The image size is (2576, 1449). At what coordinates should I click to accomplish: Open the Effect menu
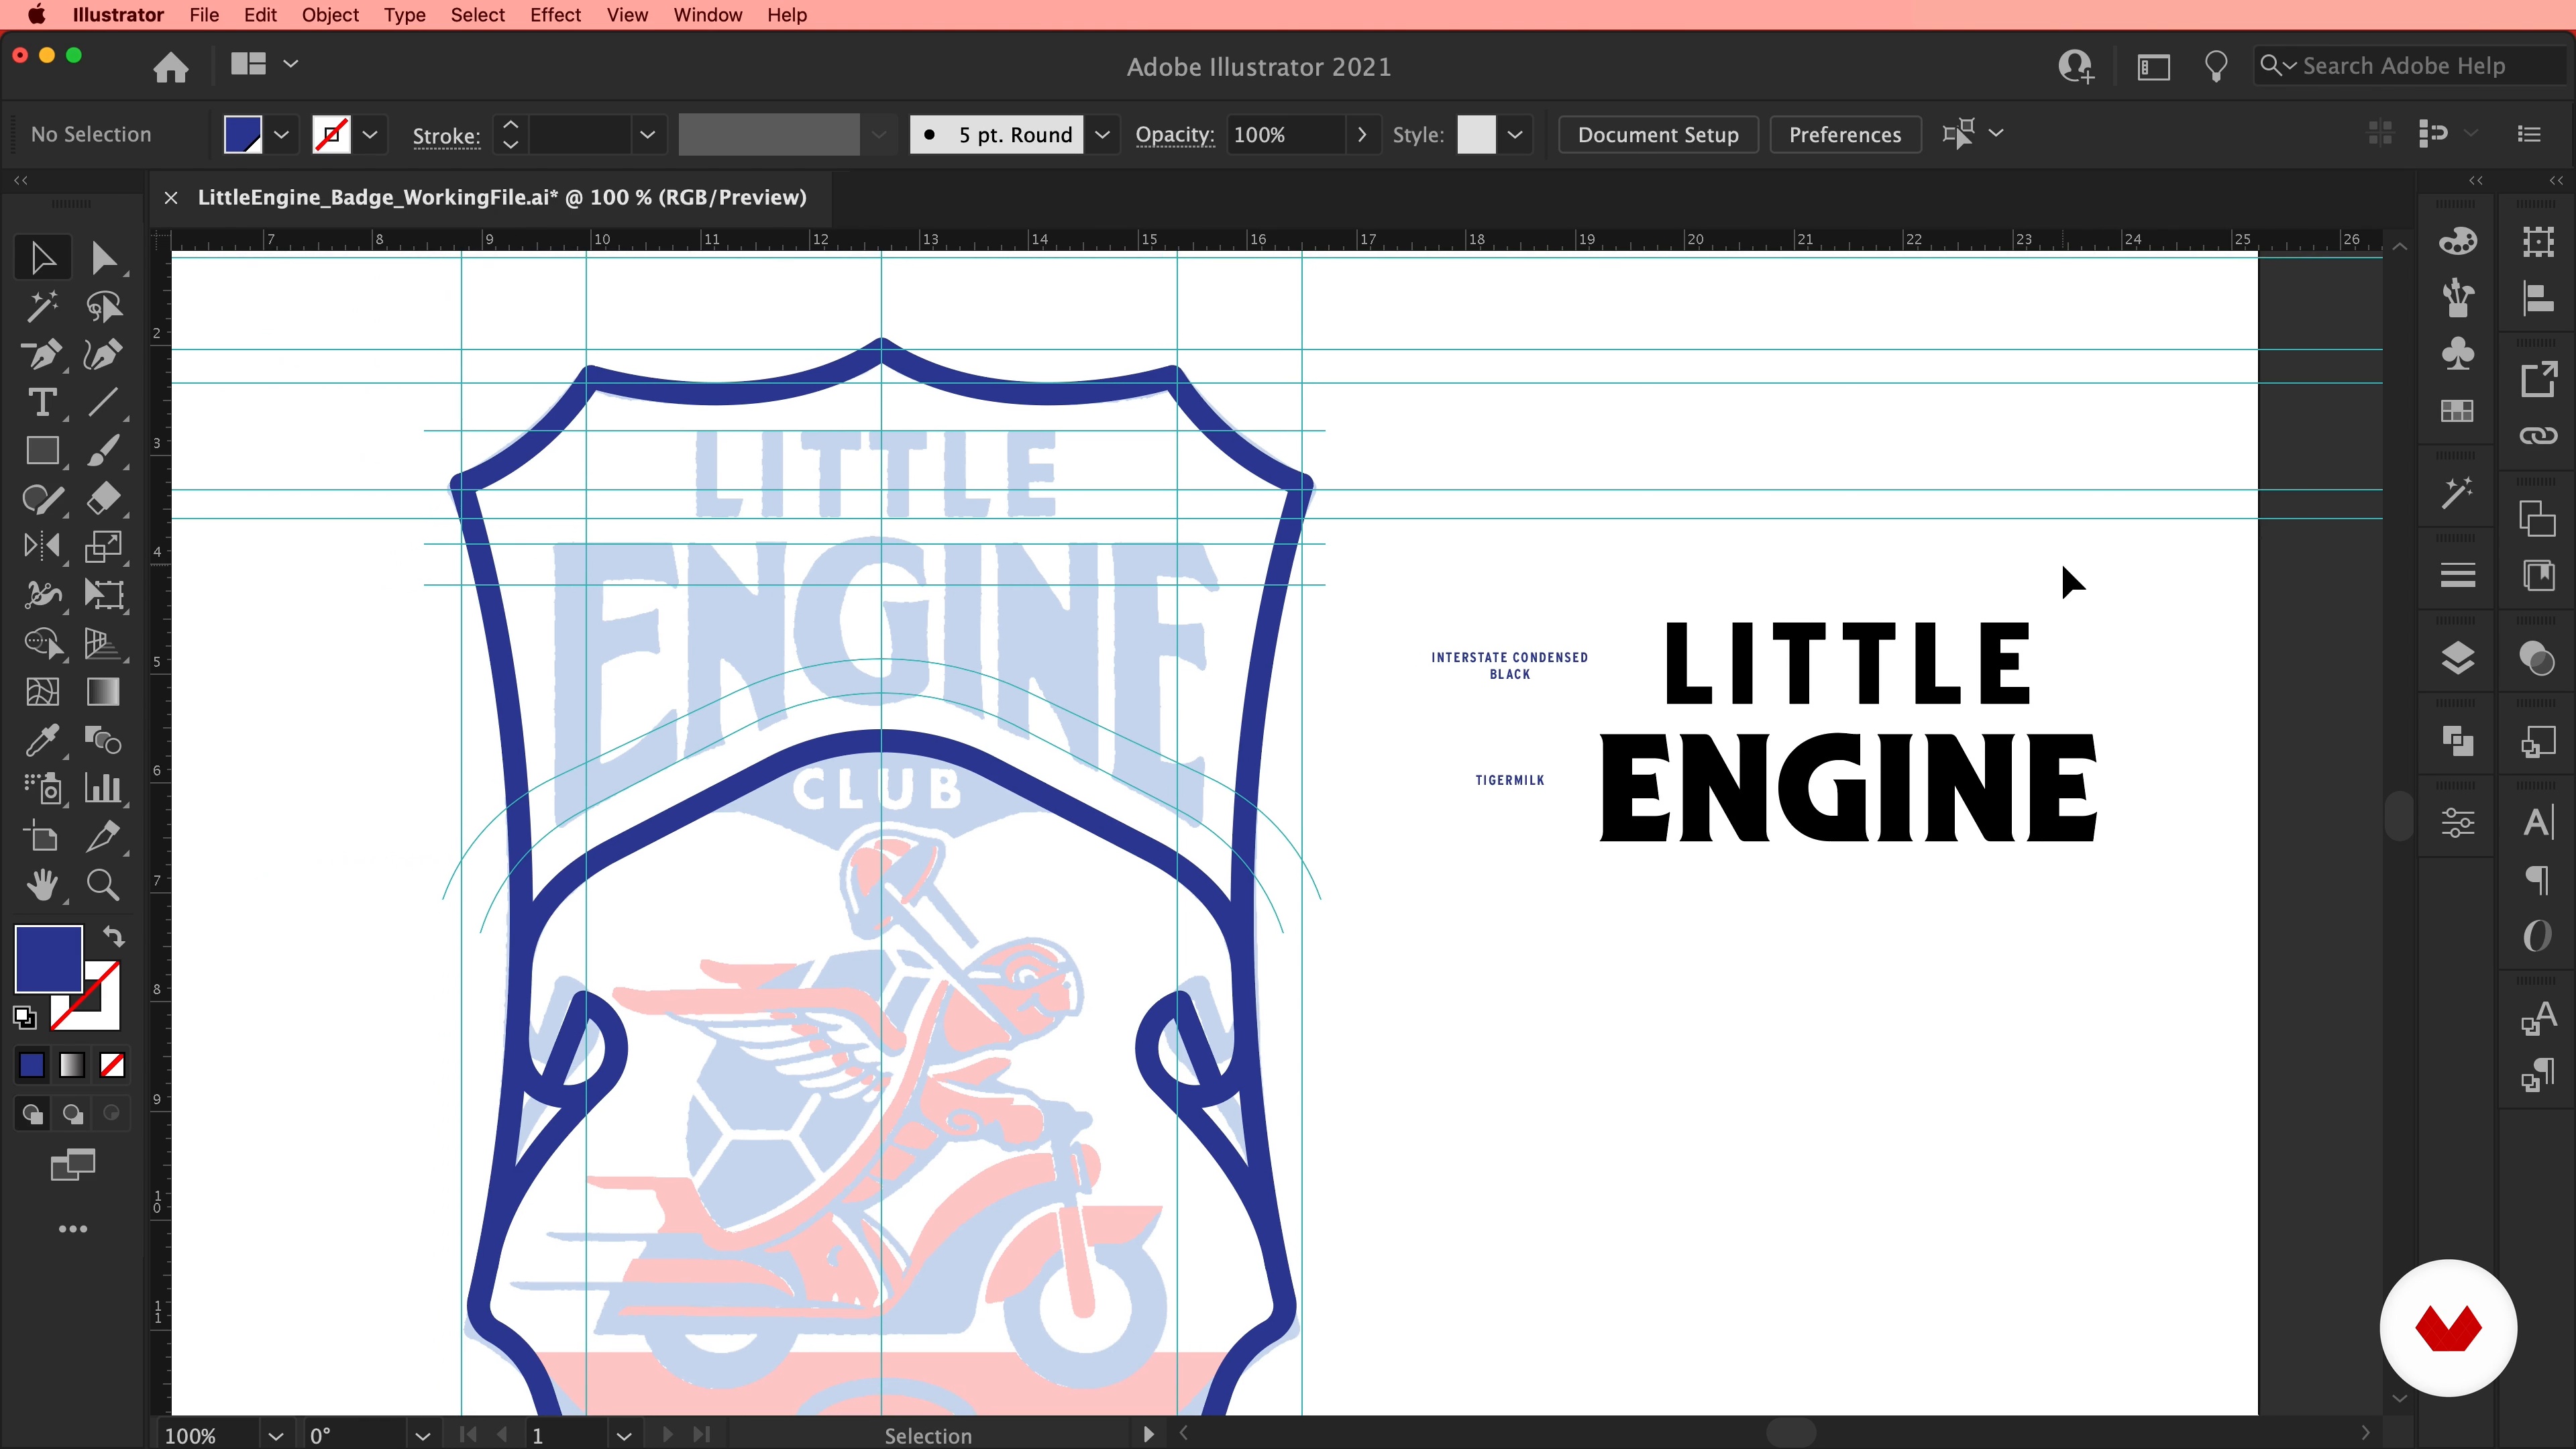(555, 15)
